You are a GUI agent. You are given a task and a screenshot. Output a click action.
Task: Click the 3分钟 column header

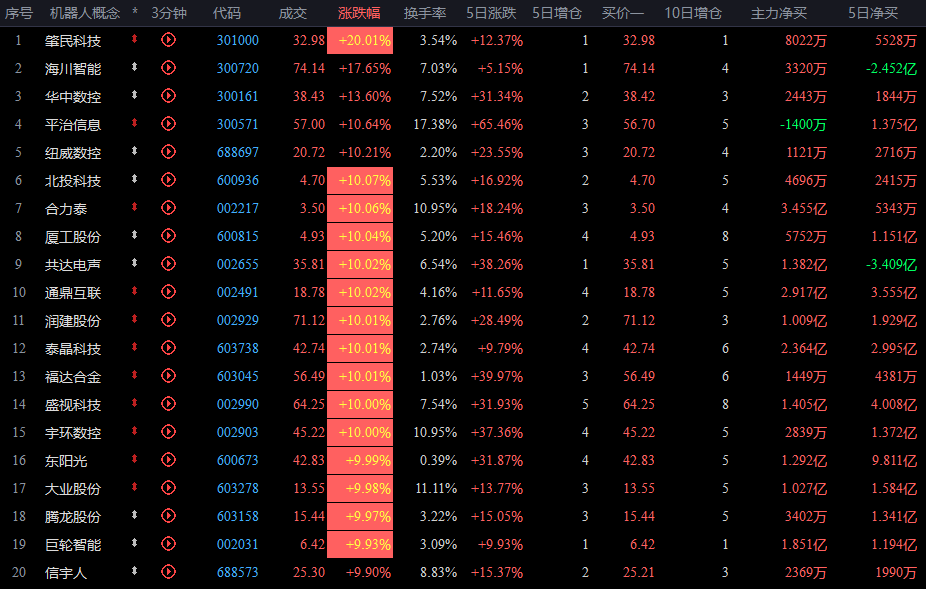(169, 13)
